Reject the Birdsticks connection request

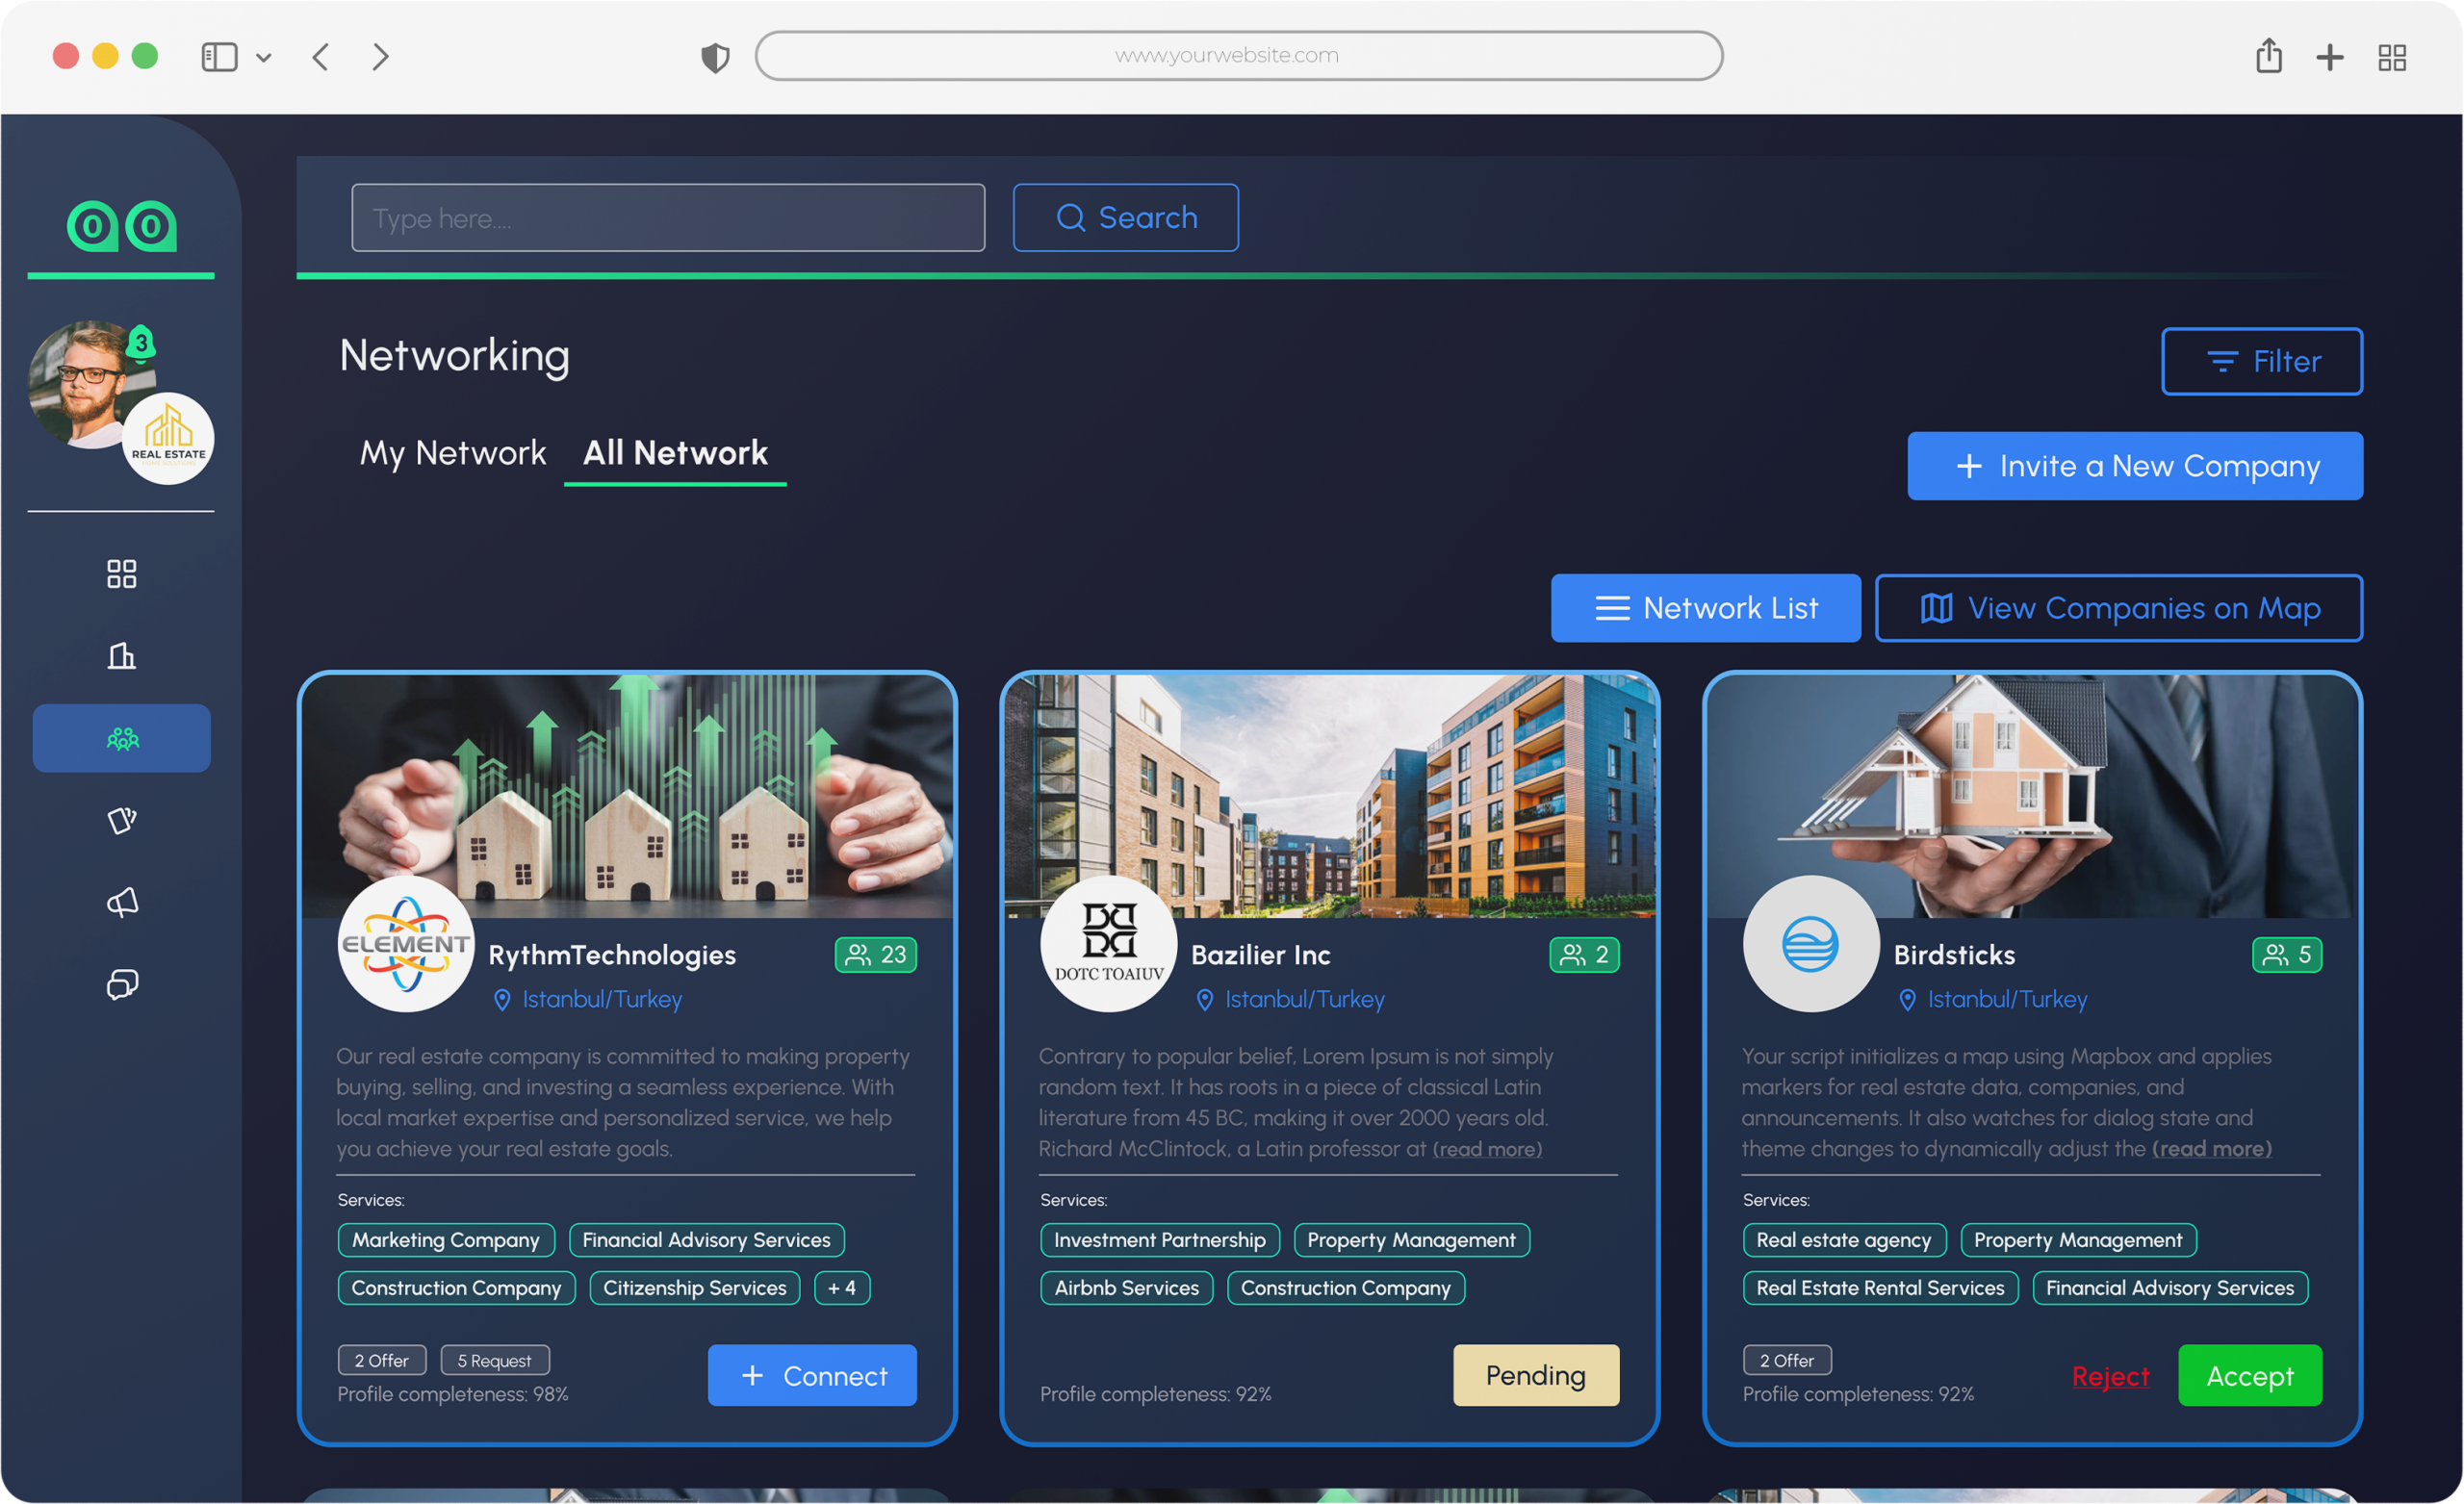2110,1377
